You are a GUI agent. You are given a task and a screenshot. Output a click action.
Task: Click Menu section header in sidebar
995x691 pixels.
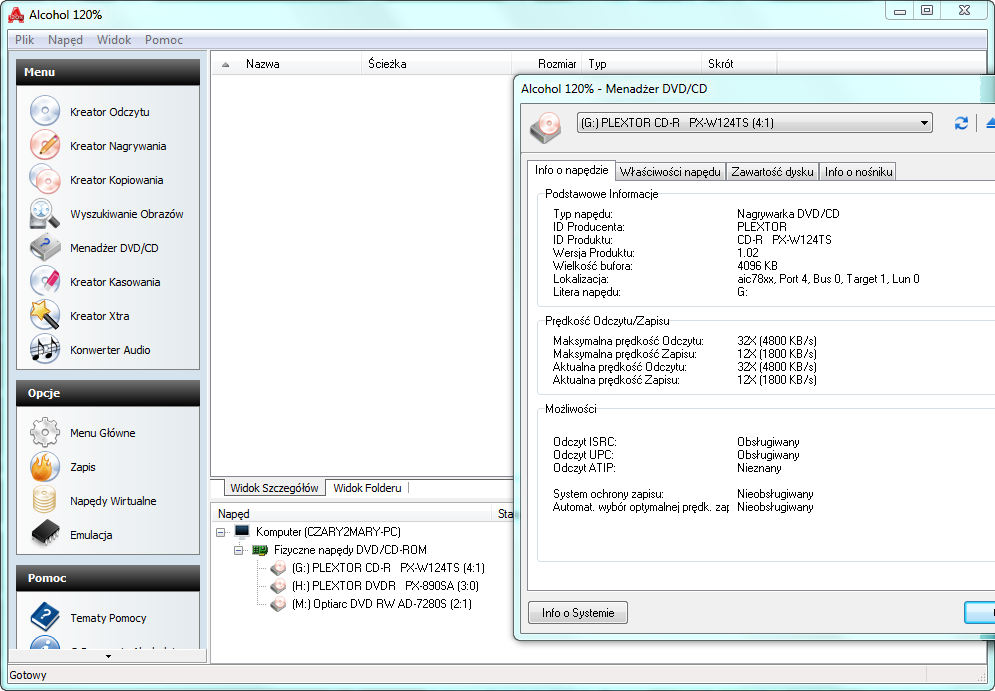point(108,72)
